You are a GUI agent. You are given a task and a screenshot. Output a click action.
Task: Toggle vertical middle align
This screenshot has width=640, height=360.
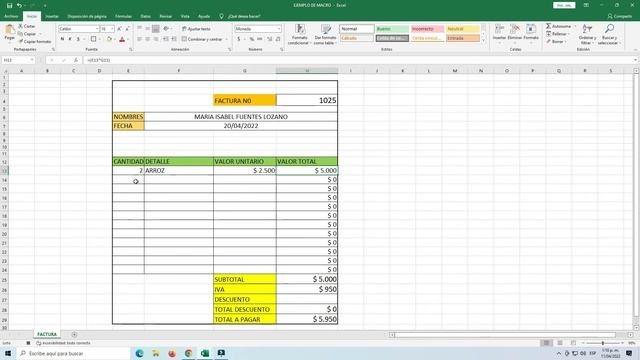click(148, 29)
